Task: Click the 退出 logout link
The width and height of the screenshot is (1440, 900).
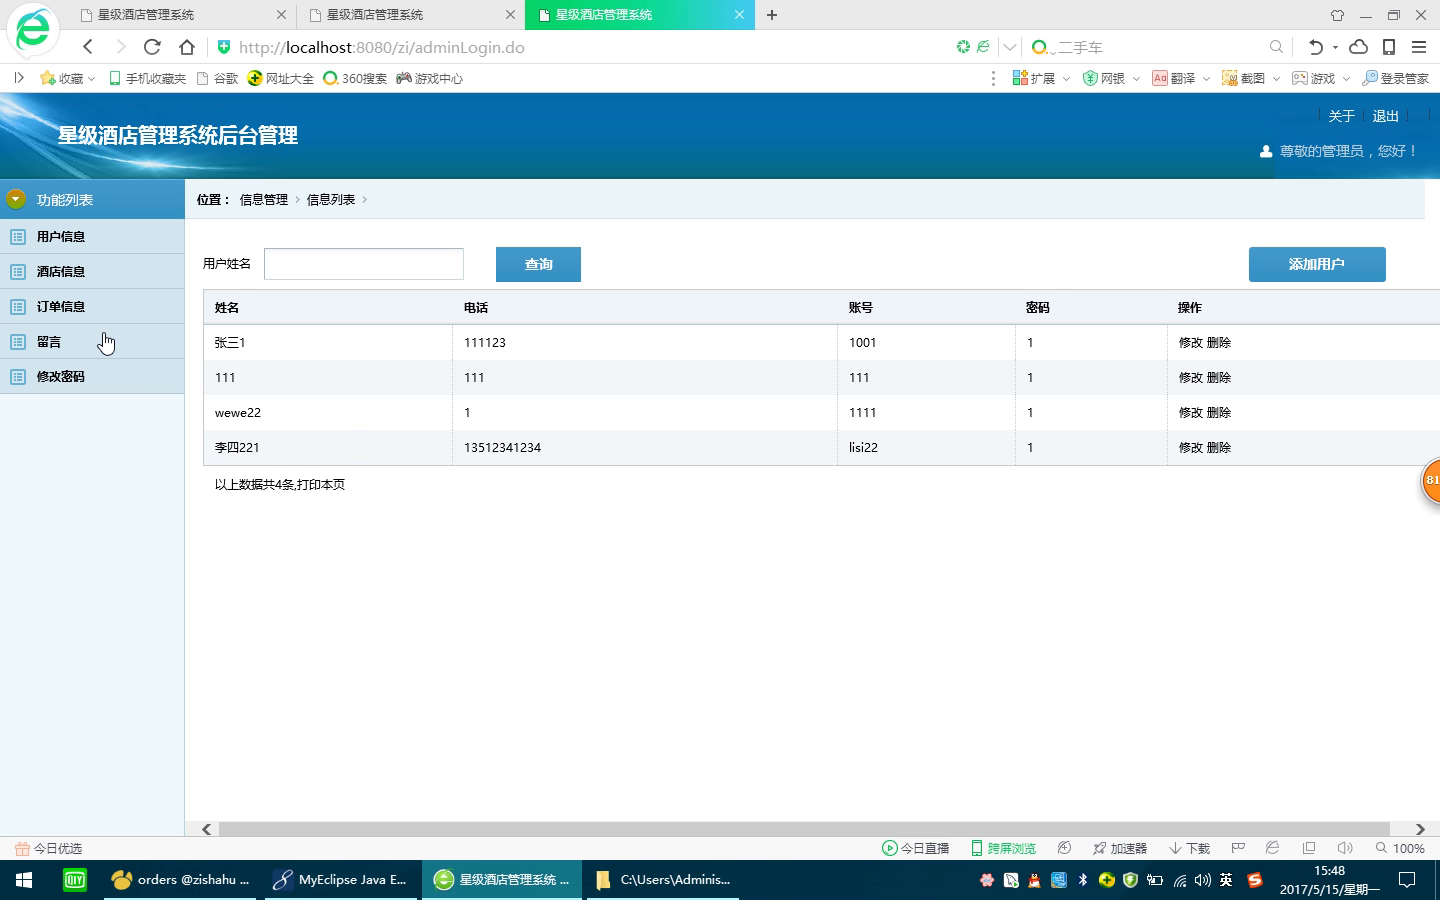Action: pyautogui.click(x=1385, y=116)
